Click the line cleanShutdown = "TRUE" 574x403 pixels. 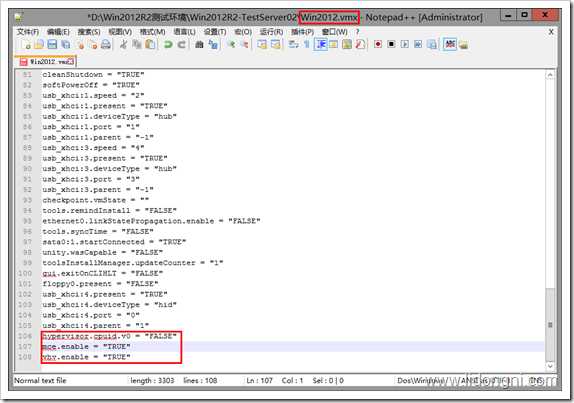[93, 74]
